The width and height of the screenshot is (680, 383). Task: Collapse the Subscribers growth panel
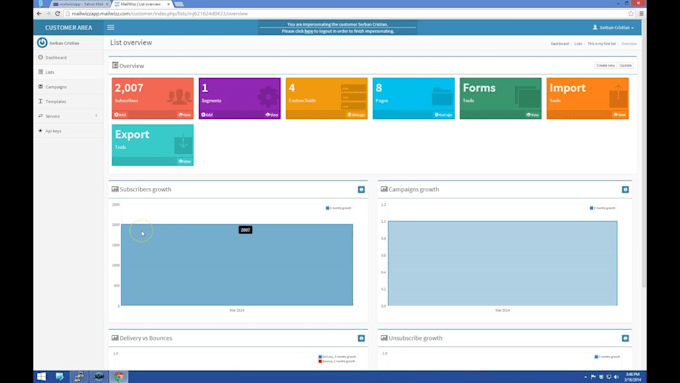pyautogui.click(x=361, y=190)
